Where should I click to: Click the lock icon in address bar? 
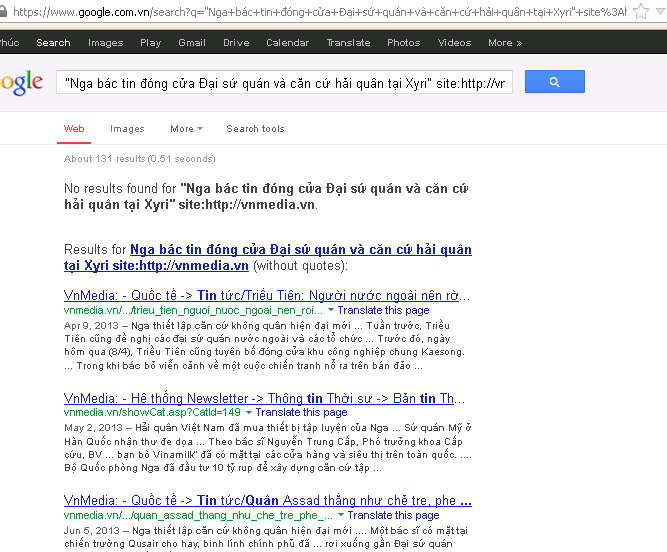coord(3,11)
